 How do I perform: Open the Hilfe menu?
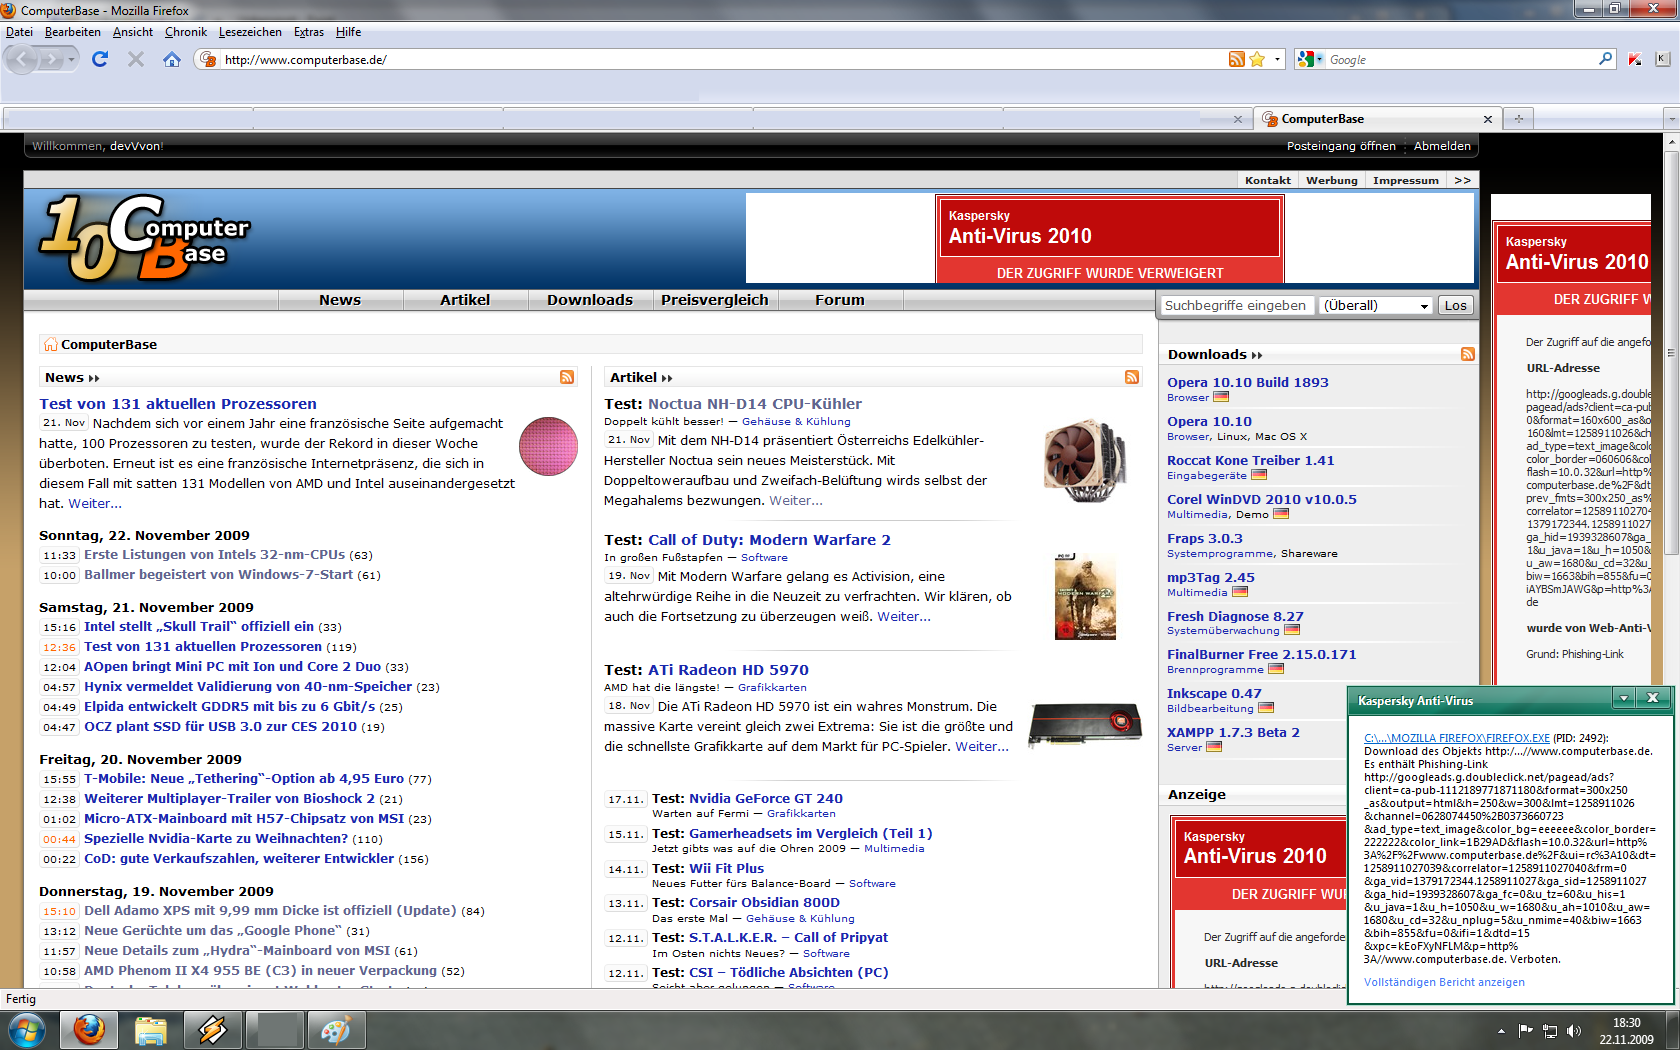point(348,32)
